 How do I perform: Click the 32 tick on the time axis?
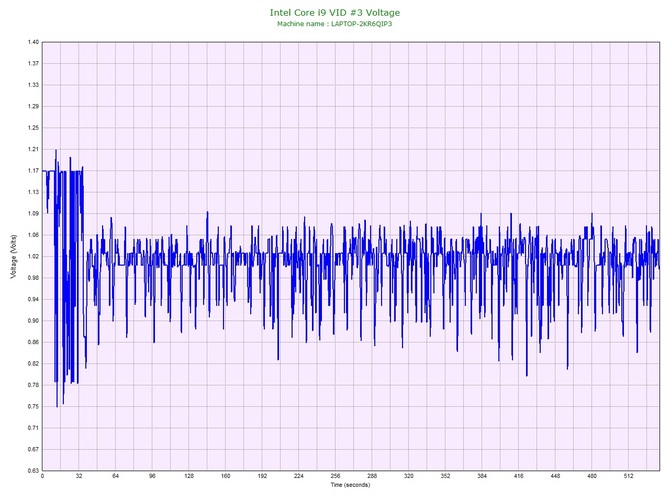pos(79,476)
